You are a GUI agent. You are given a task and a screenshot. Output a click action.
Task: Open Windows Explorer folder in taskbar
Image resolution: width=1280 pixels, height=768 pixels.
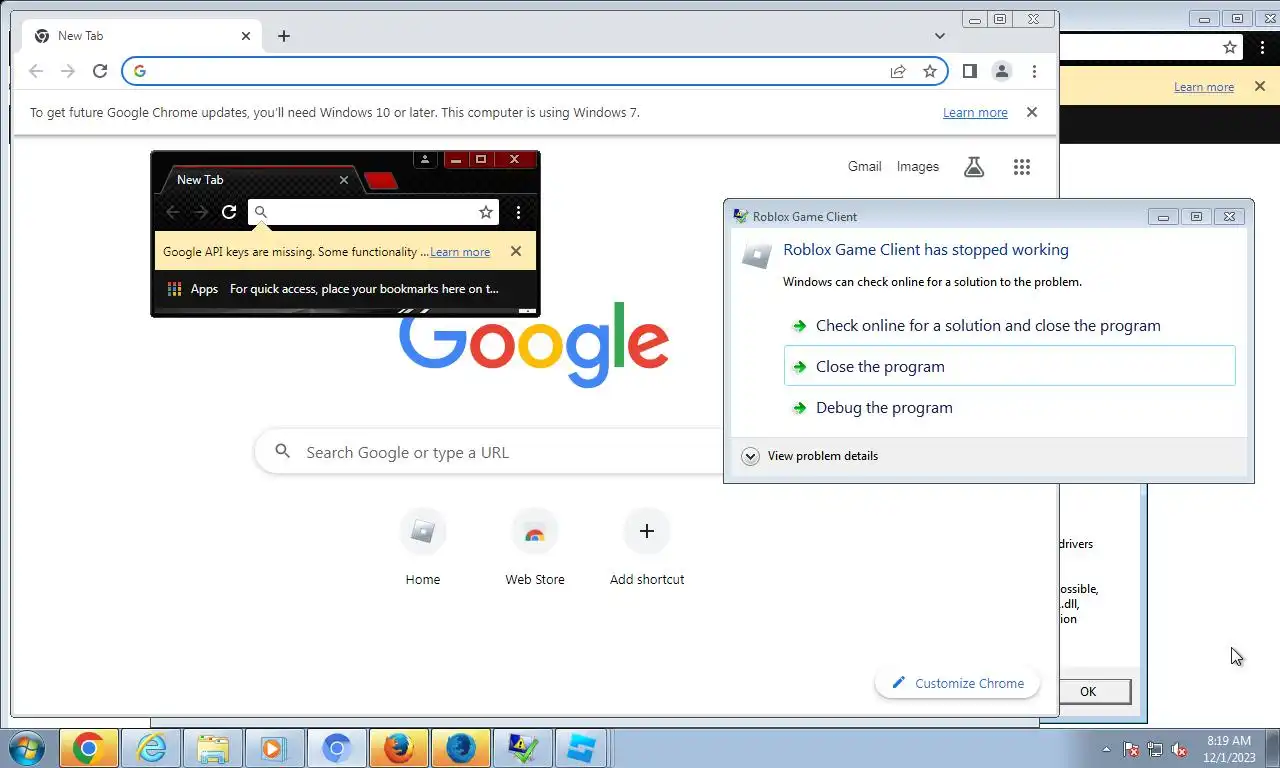pyautogui.click(x=213, y=748)
